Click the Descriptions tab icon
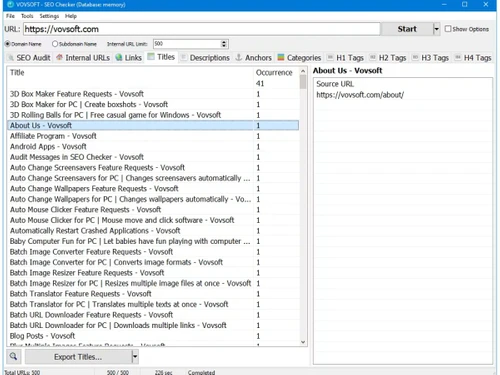Viewport: 500px width, 375px height. pos(183,58)
